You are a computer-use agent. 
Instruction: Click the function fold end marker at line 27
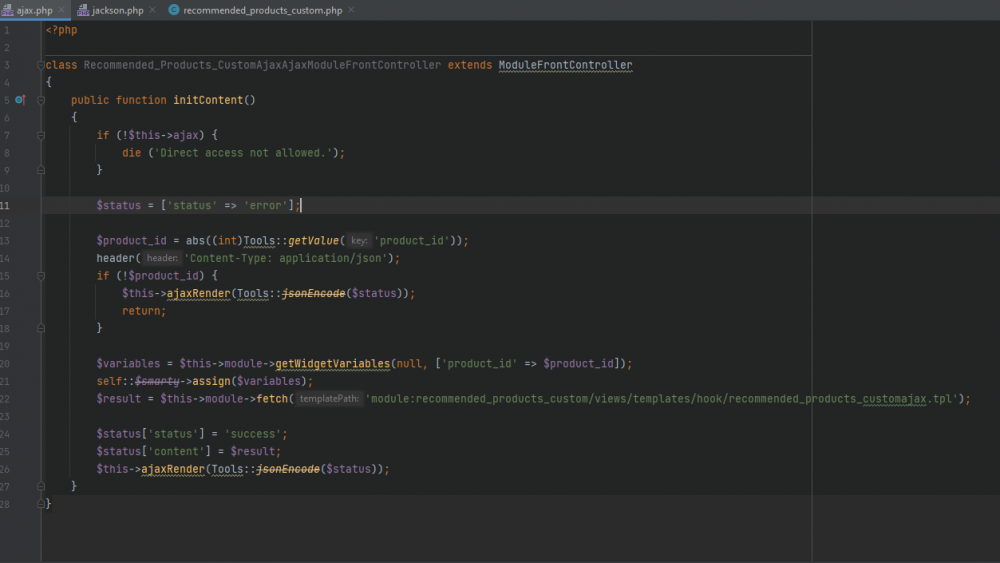[41, 486]
